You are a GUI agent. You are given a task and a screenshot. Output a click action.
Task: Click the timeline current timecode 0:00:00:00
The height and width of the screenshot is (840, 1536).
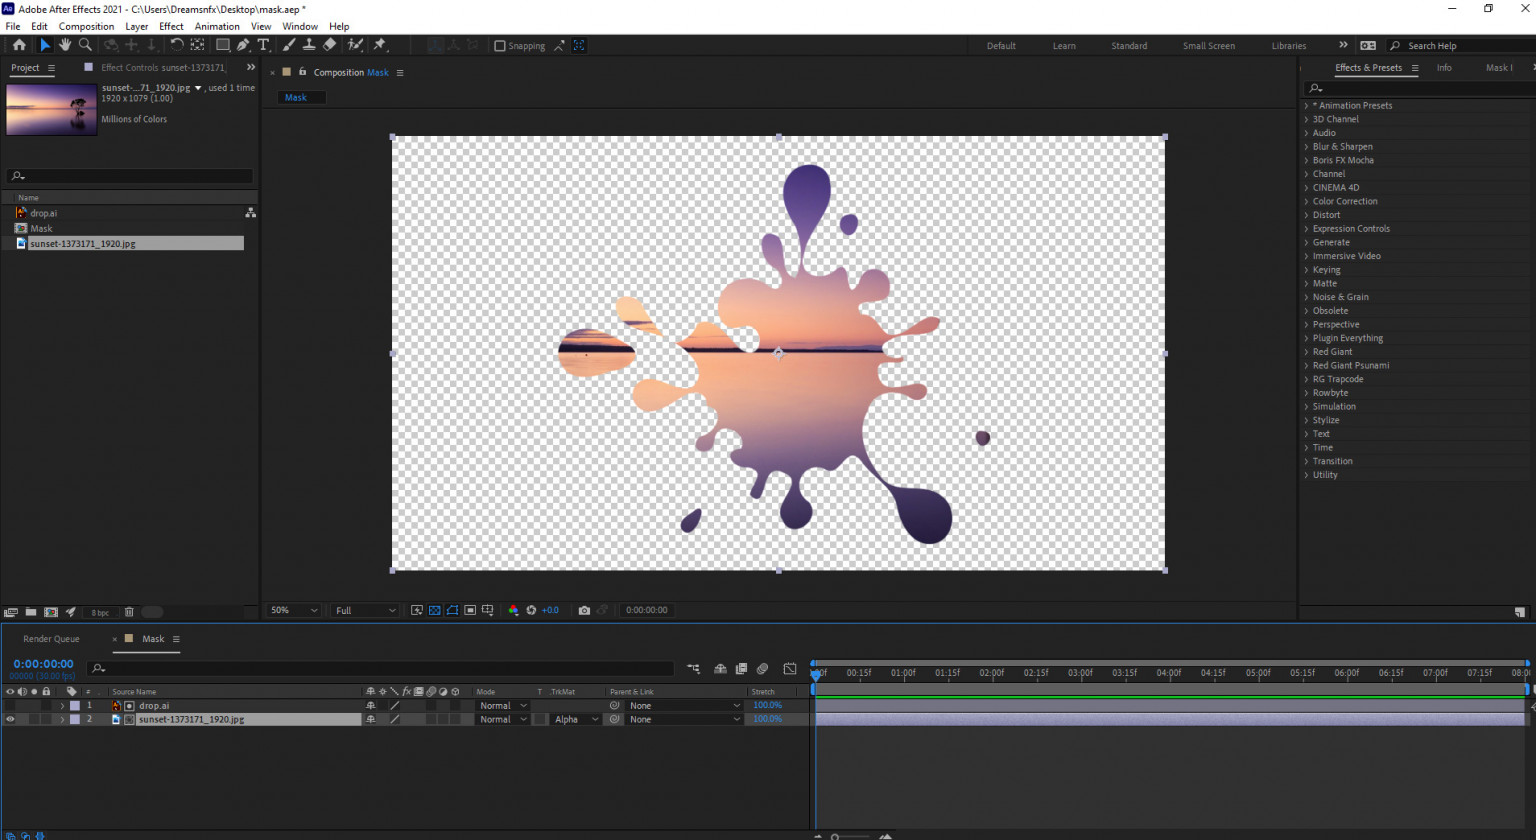coord(43,664)
